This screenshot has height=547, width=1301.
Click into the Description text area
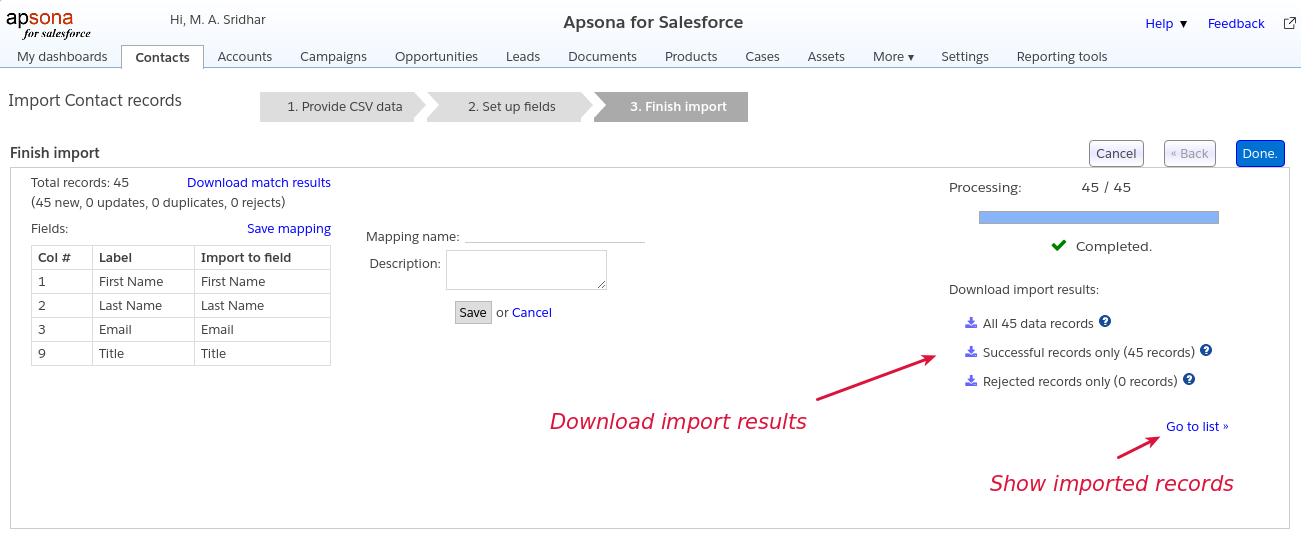point(526,270)
